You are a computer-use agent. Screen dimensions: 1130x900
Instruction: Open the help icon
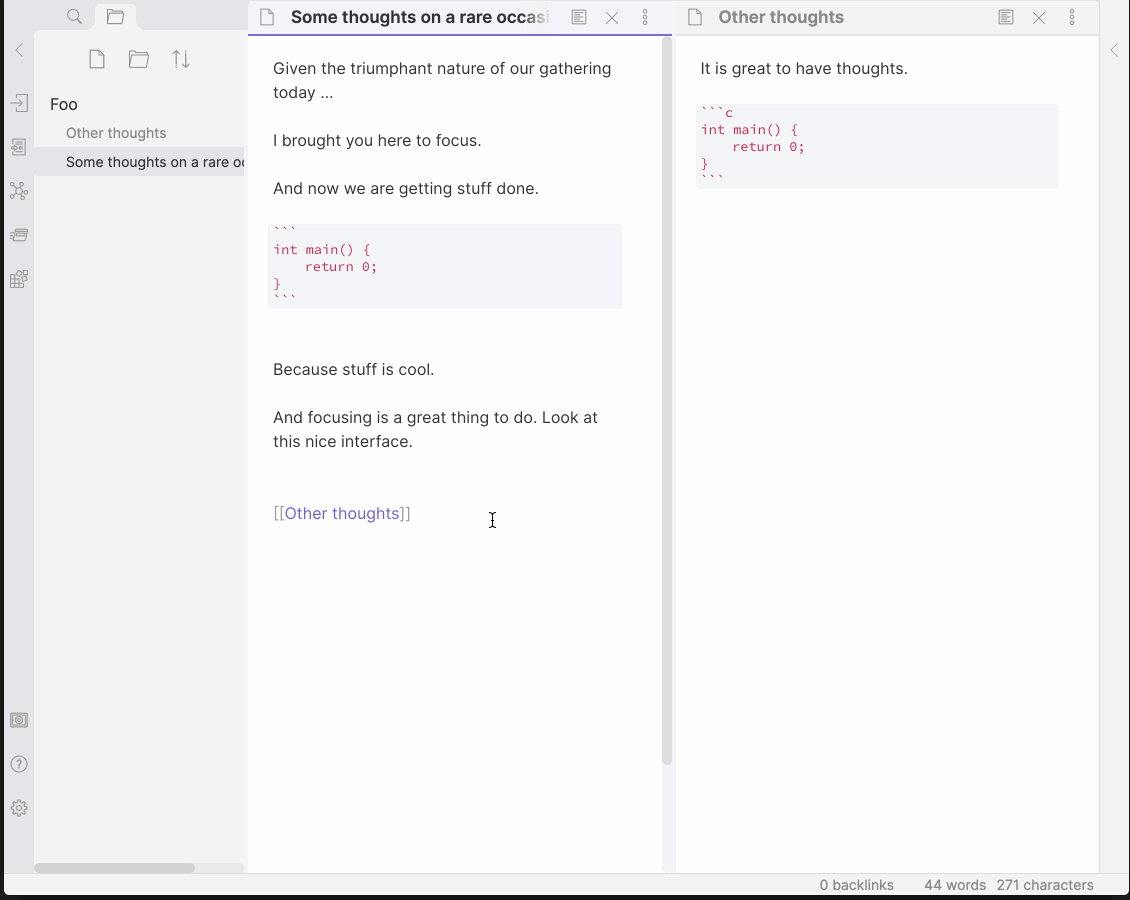[x=19, y=765]
